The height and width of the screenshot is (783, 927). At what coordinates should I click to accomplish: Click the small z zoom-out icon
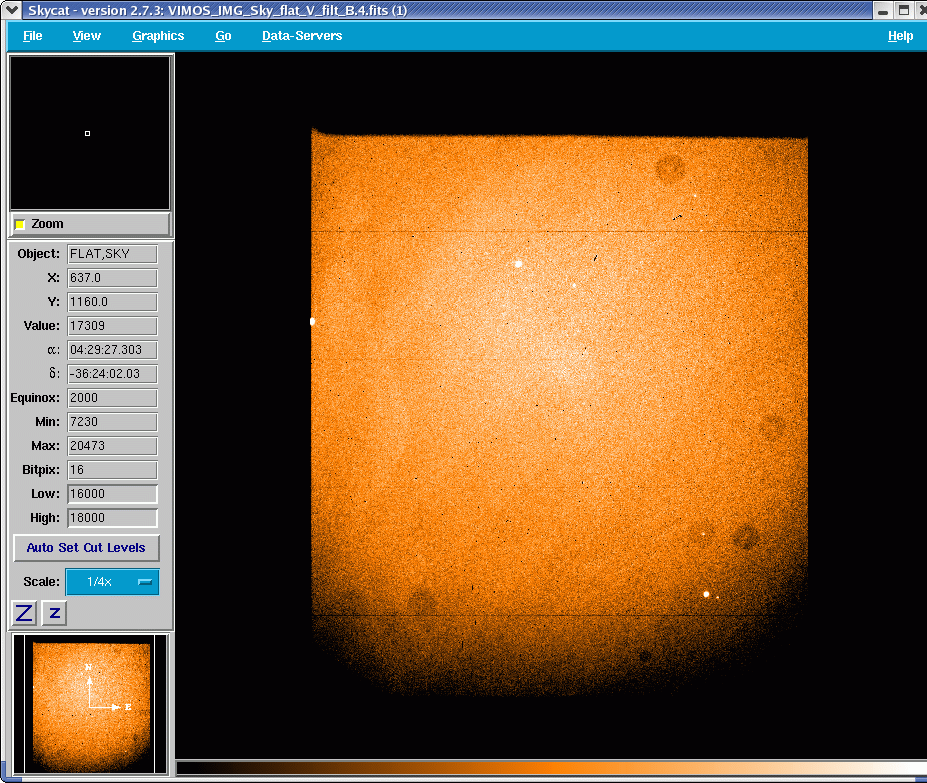pyautogui.click(x=54, y=613)
